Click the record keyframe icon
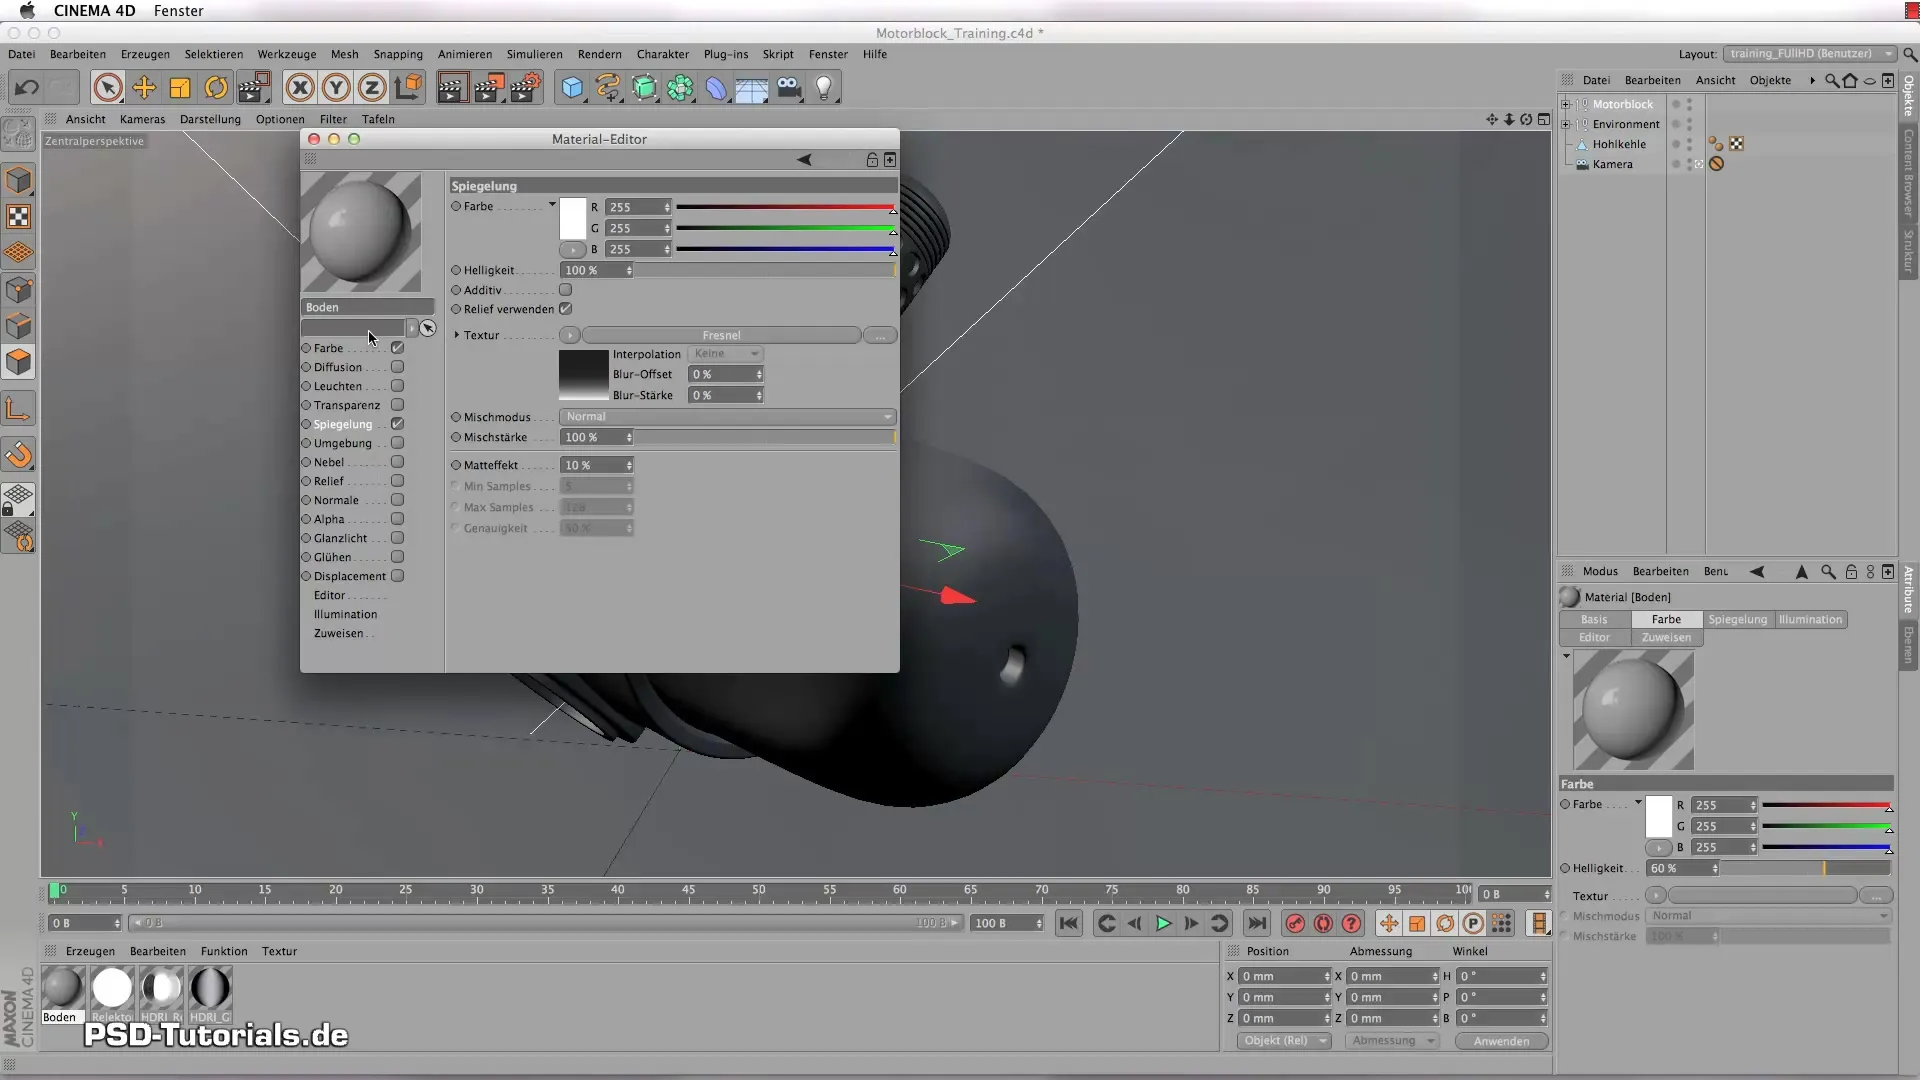The height and width of the screenshot is (1080, 1920). coord(1295,923)
